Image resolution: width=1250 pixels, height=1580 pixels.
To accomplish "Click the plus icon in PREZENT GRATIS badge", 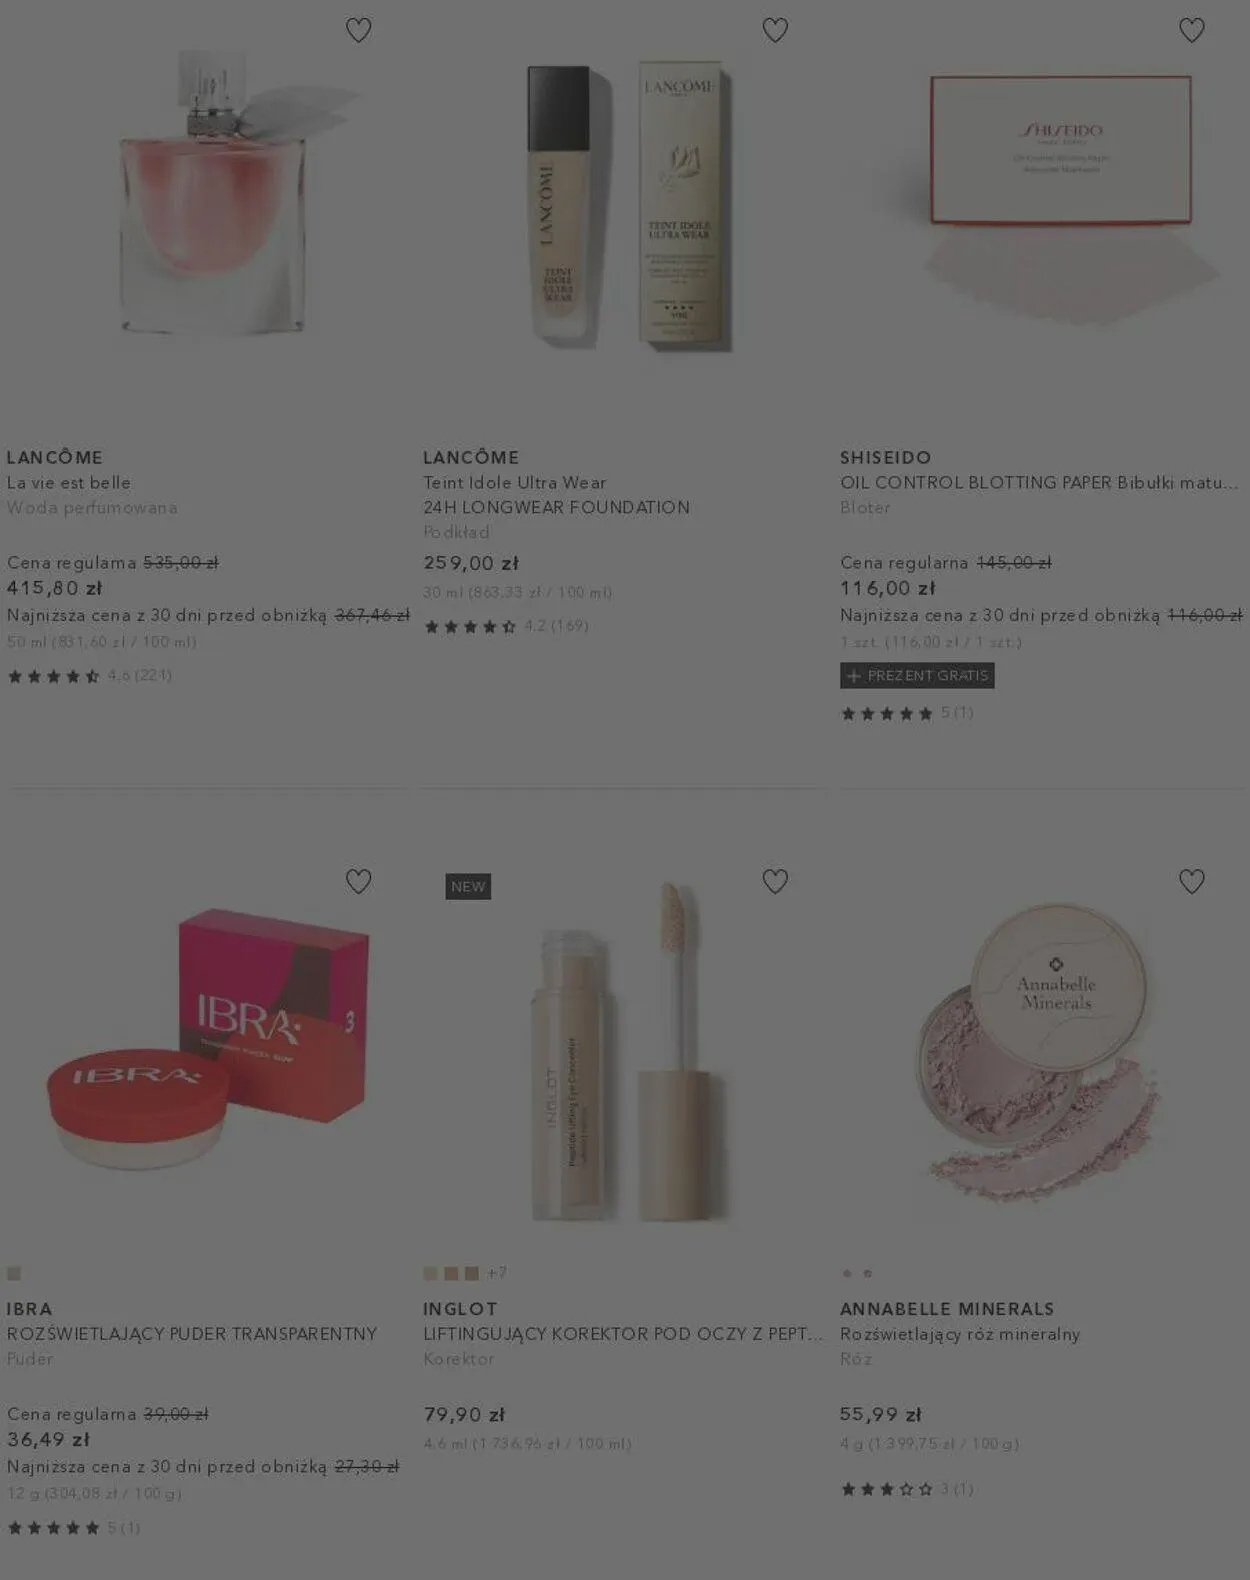I will point(853,676).
